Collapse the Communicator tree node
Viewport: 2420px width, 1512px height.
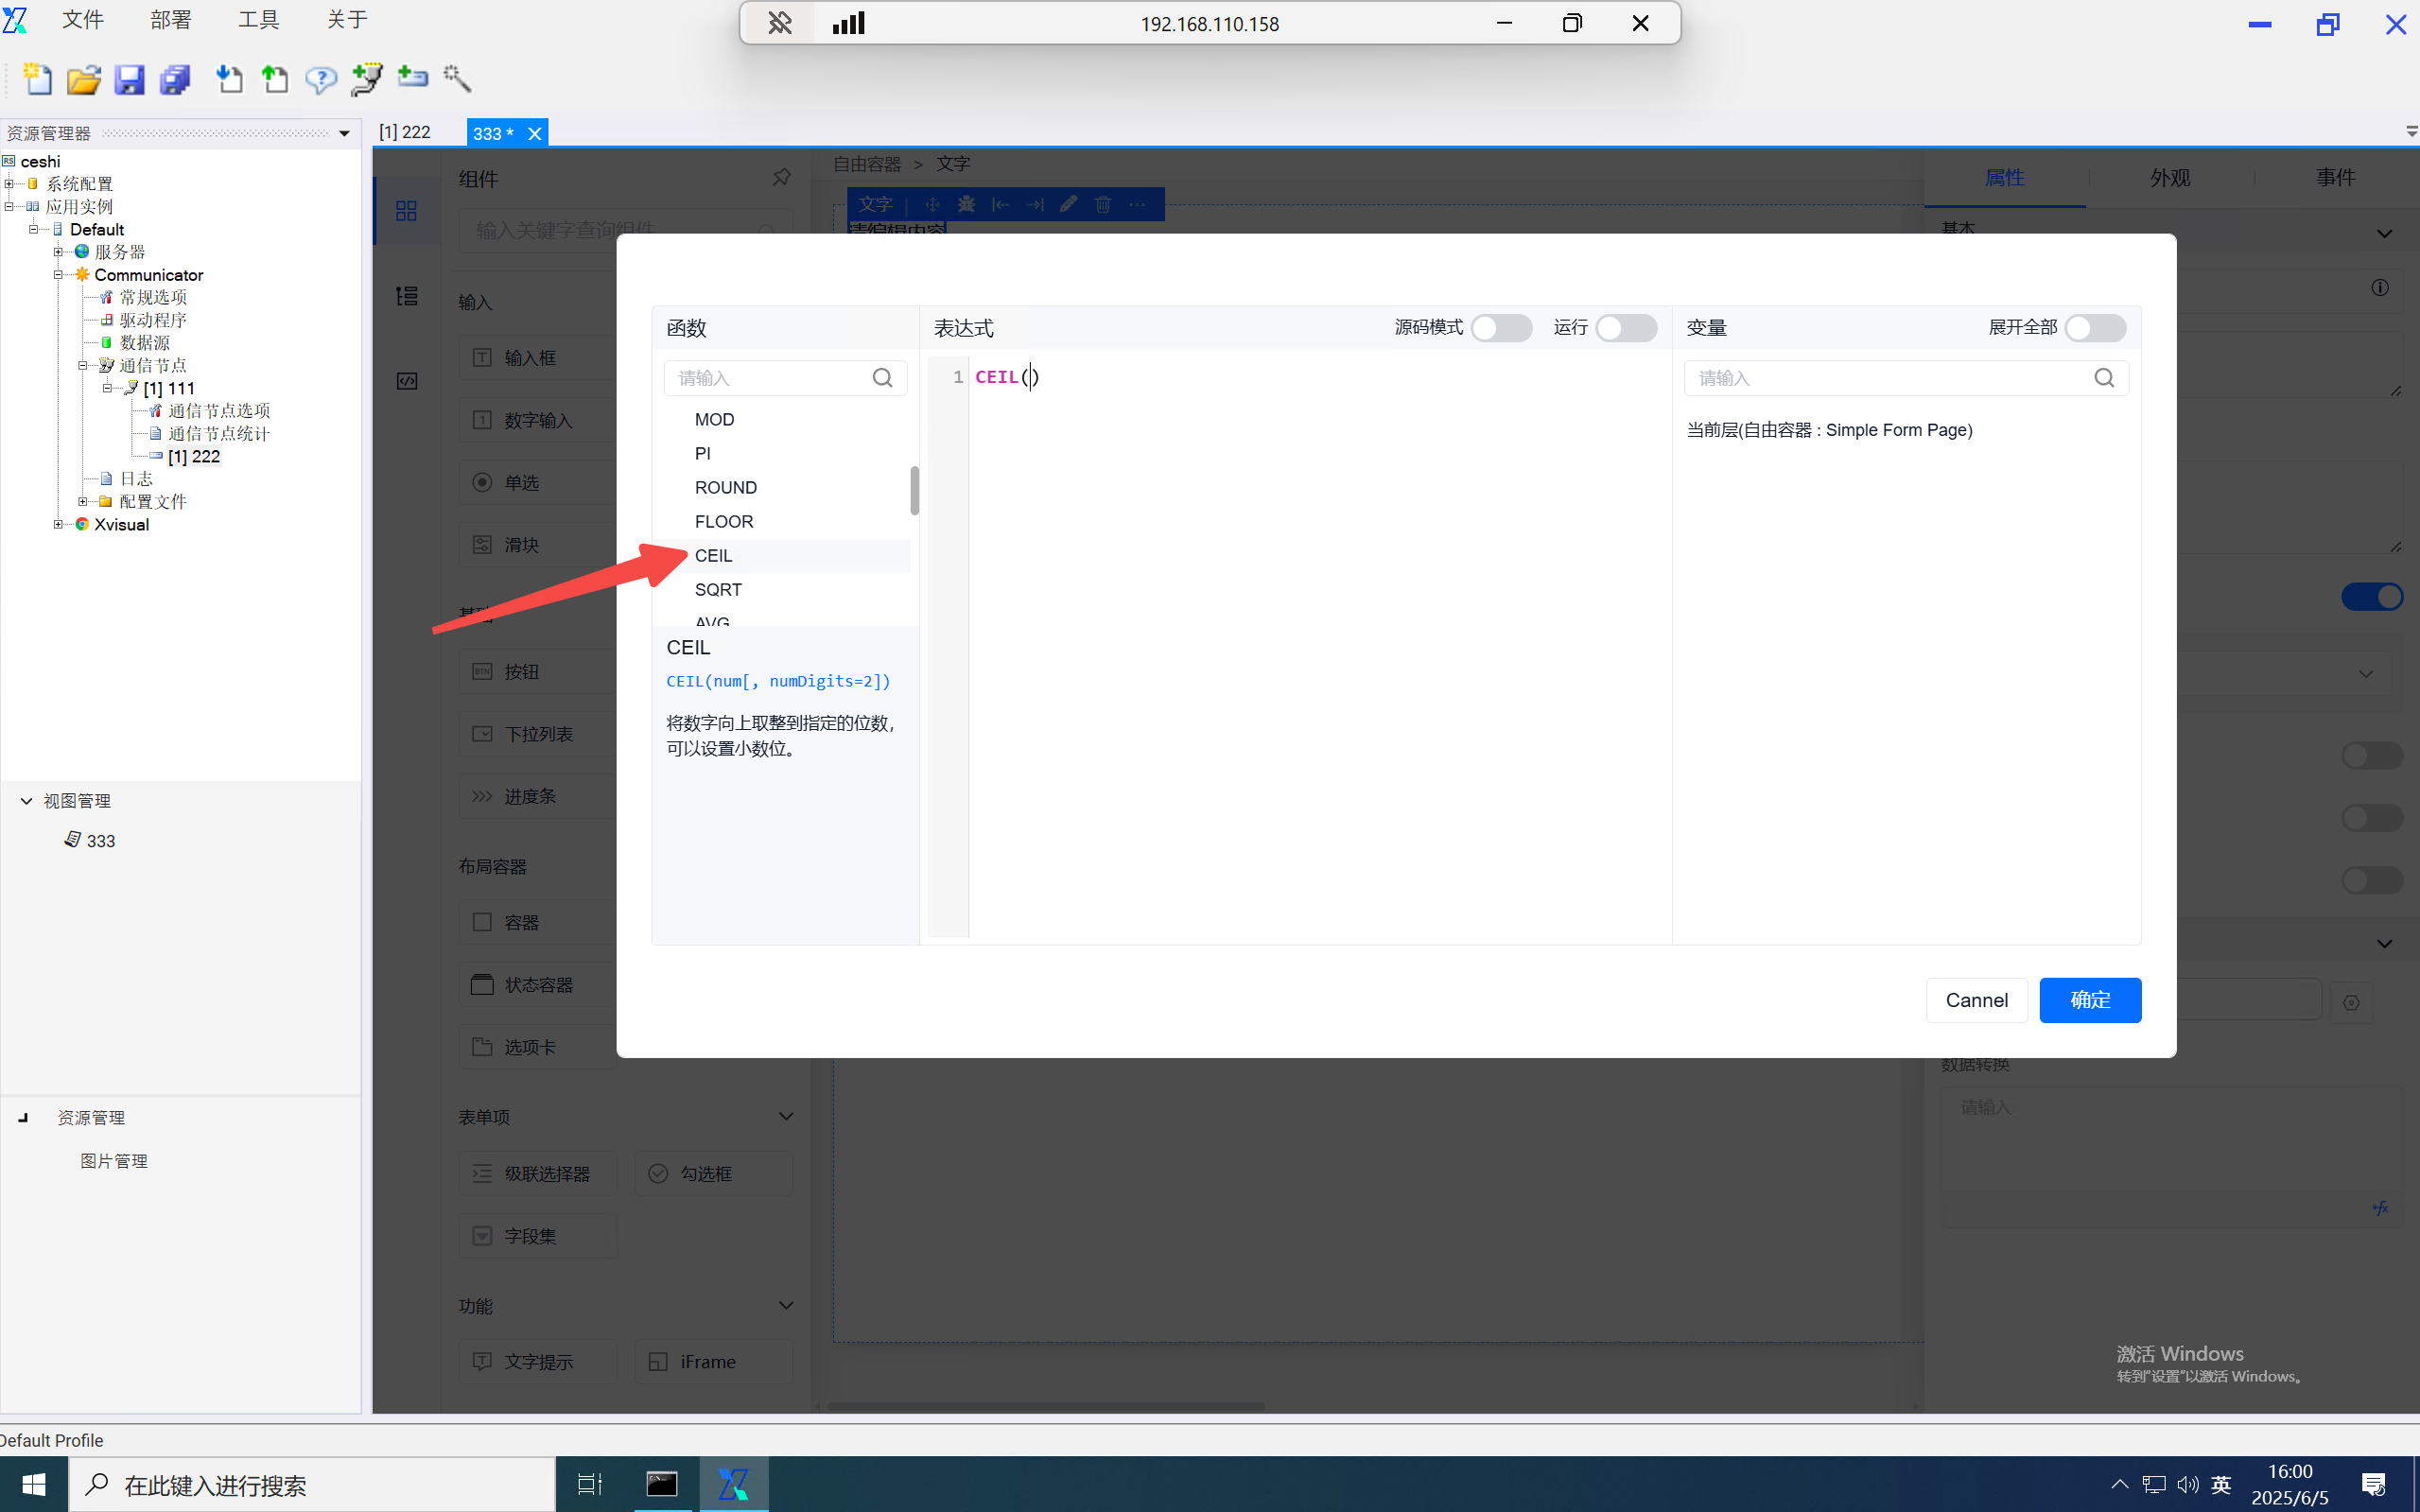(x=58, y=275)
